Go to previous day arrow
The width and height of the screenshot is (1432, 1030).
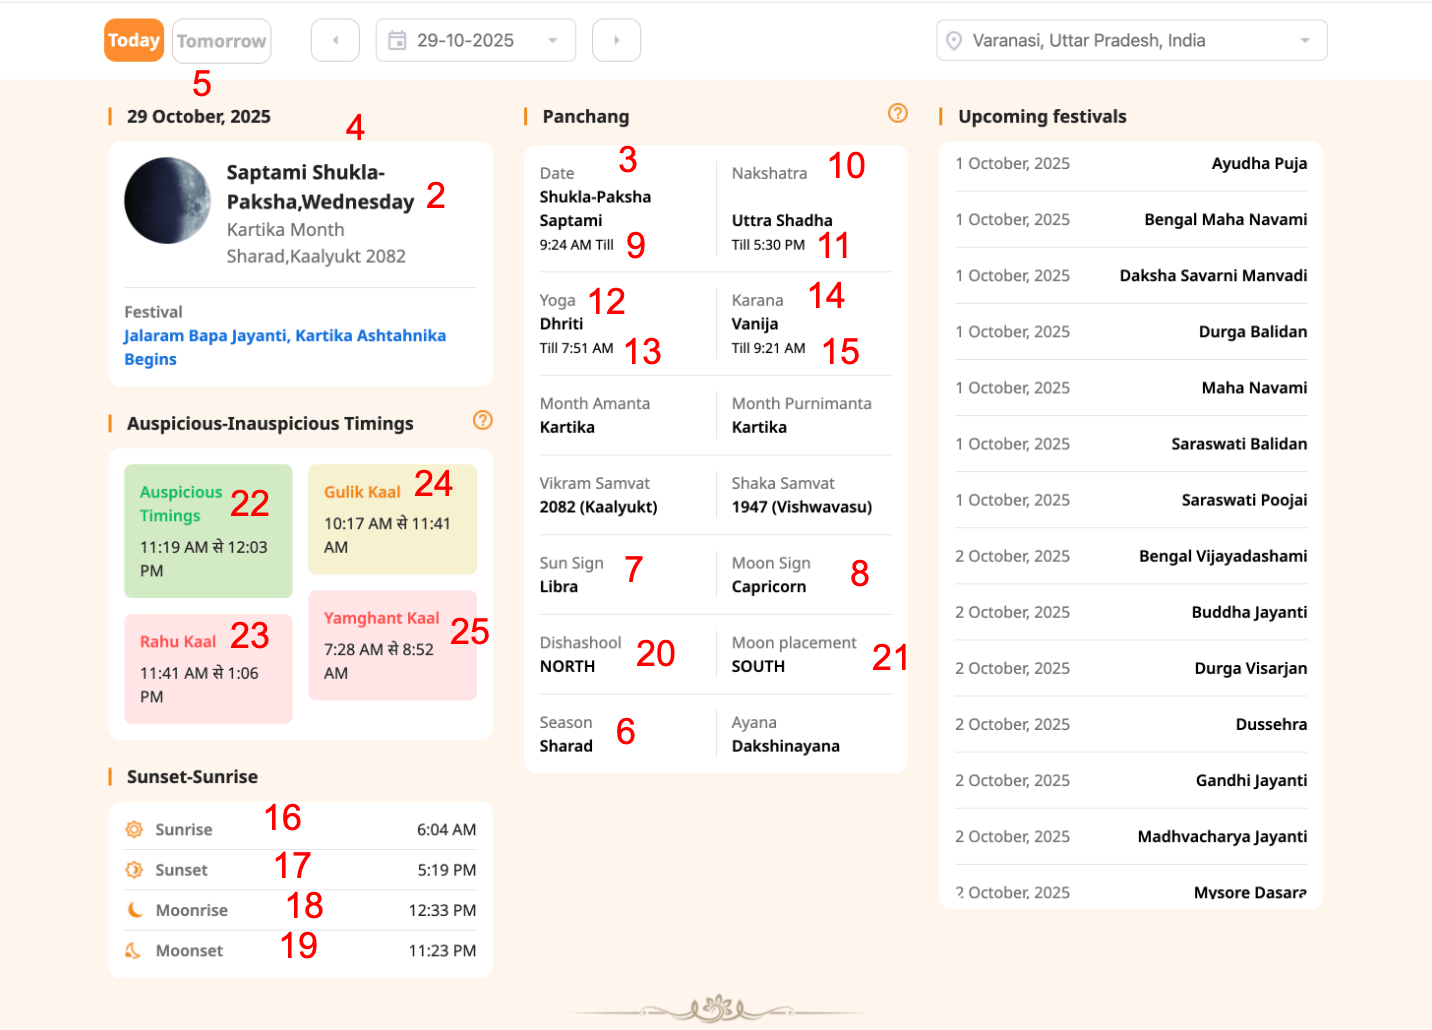tap(335, 41)
